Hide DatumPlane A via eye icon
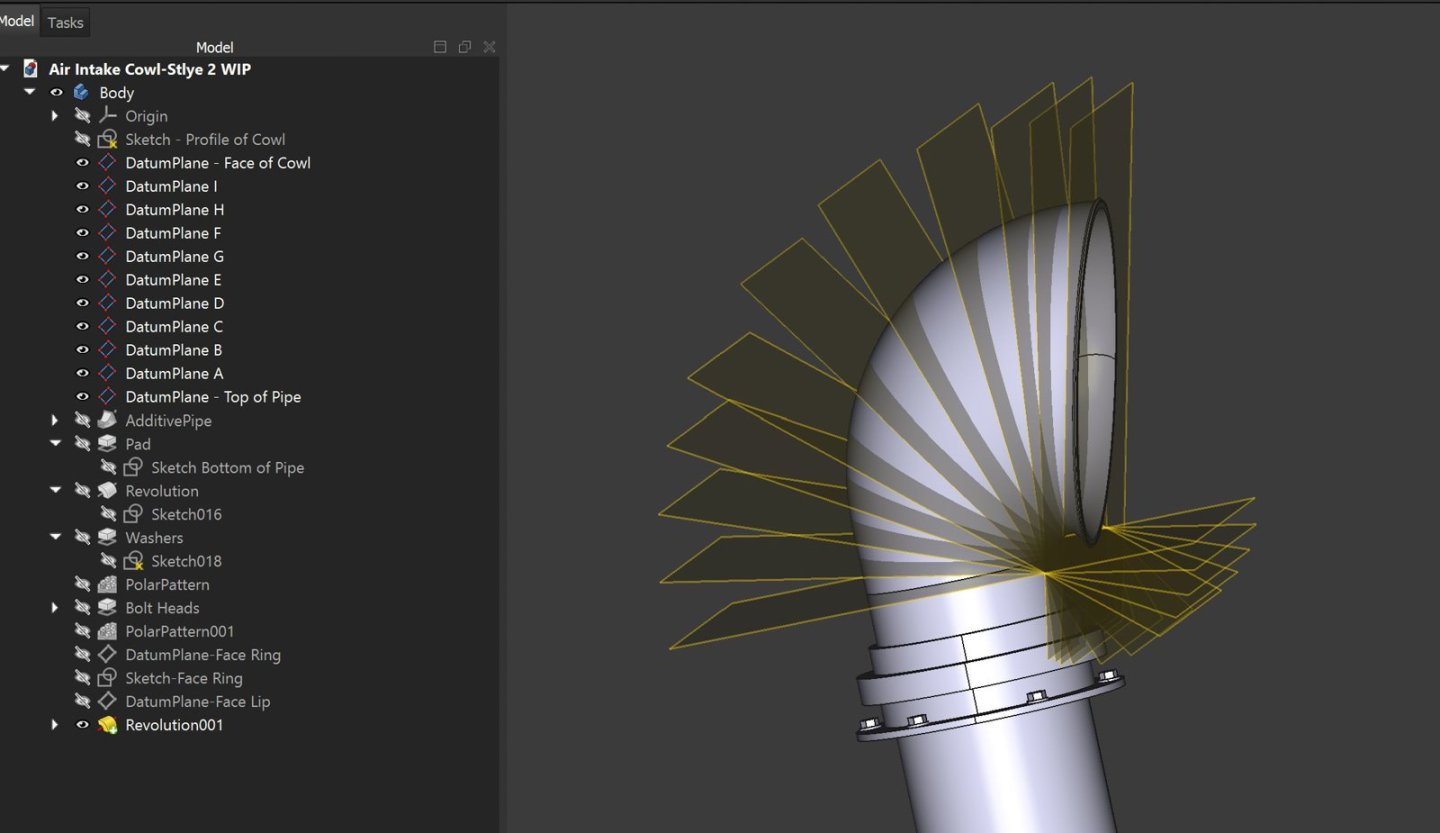 pos(83,373)
